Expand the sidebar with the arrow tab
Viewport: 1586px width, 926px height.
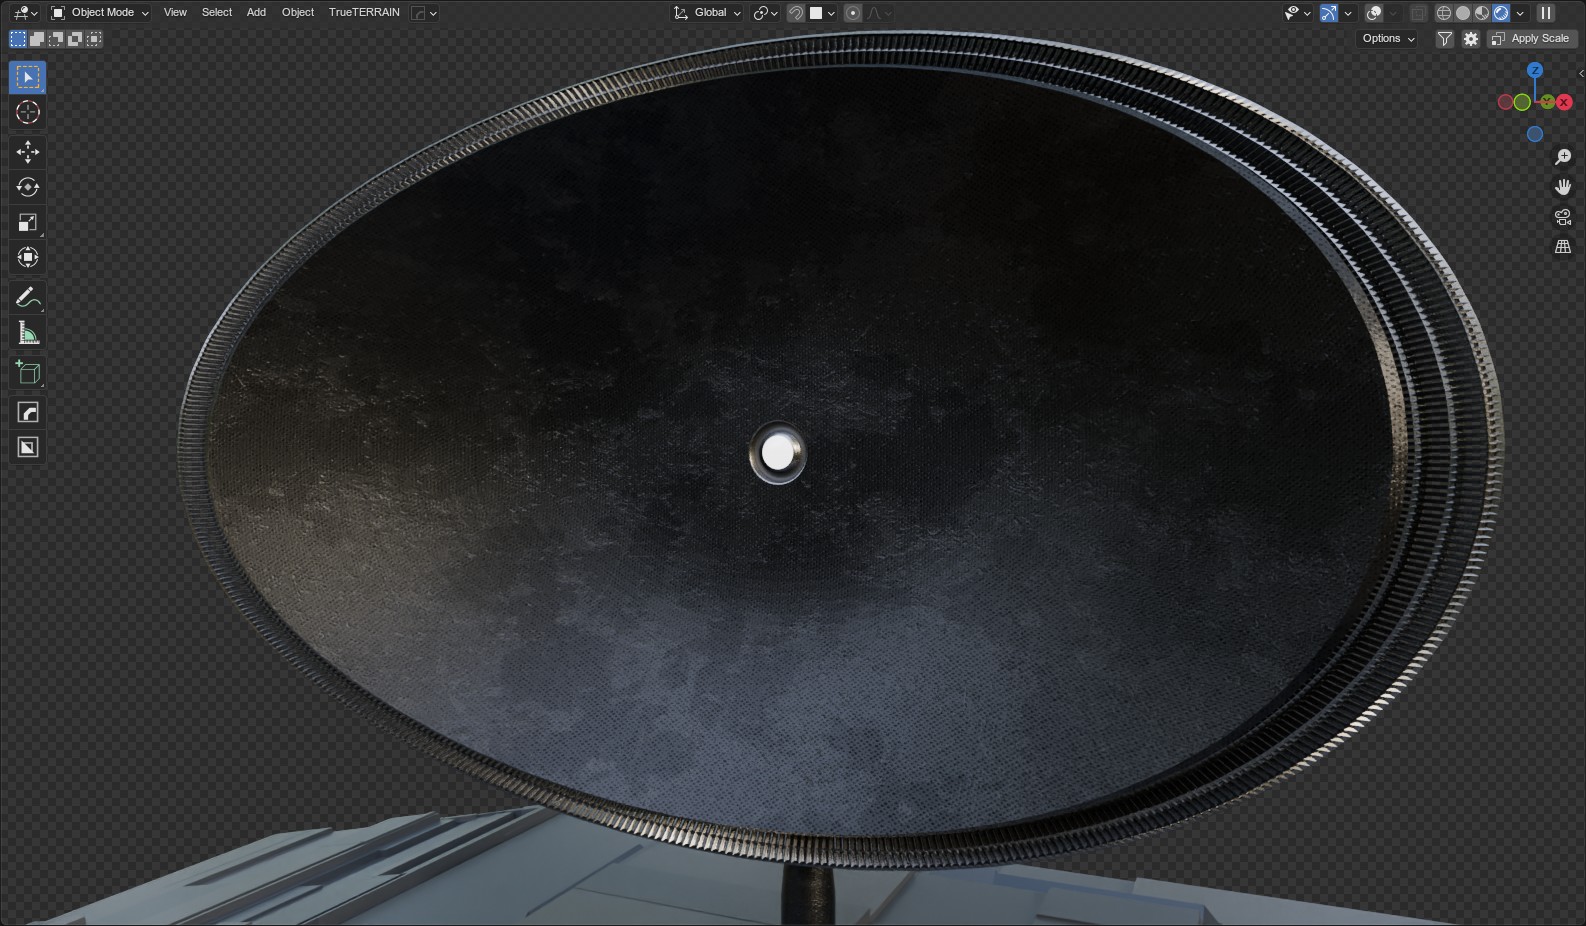click(x=1581, y=73)
